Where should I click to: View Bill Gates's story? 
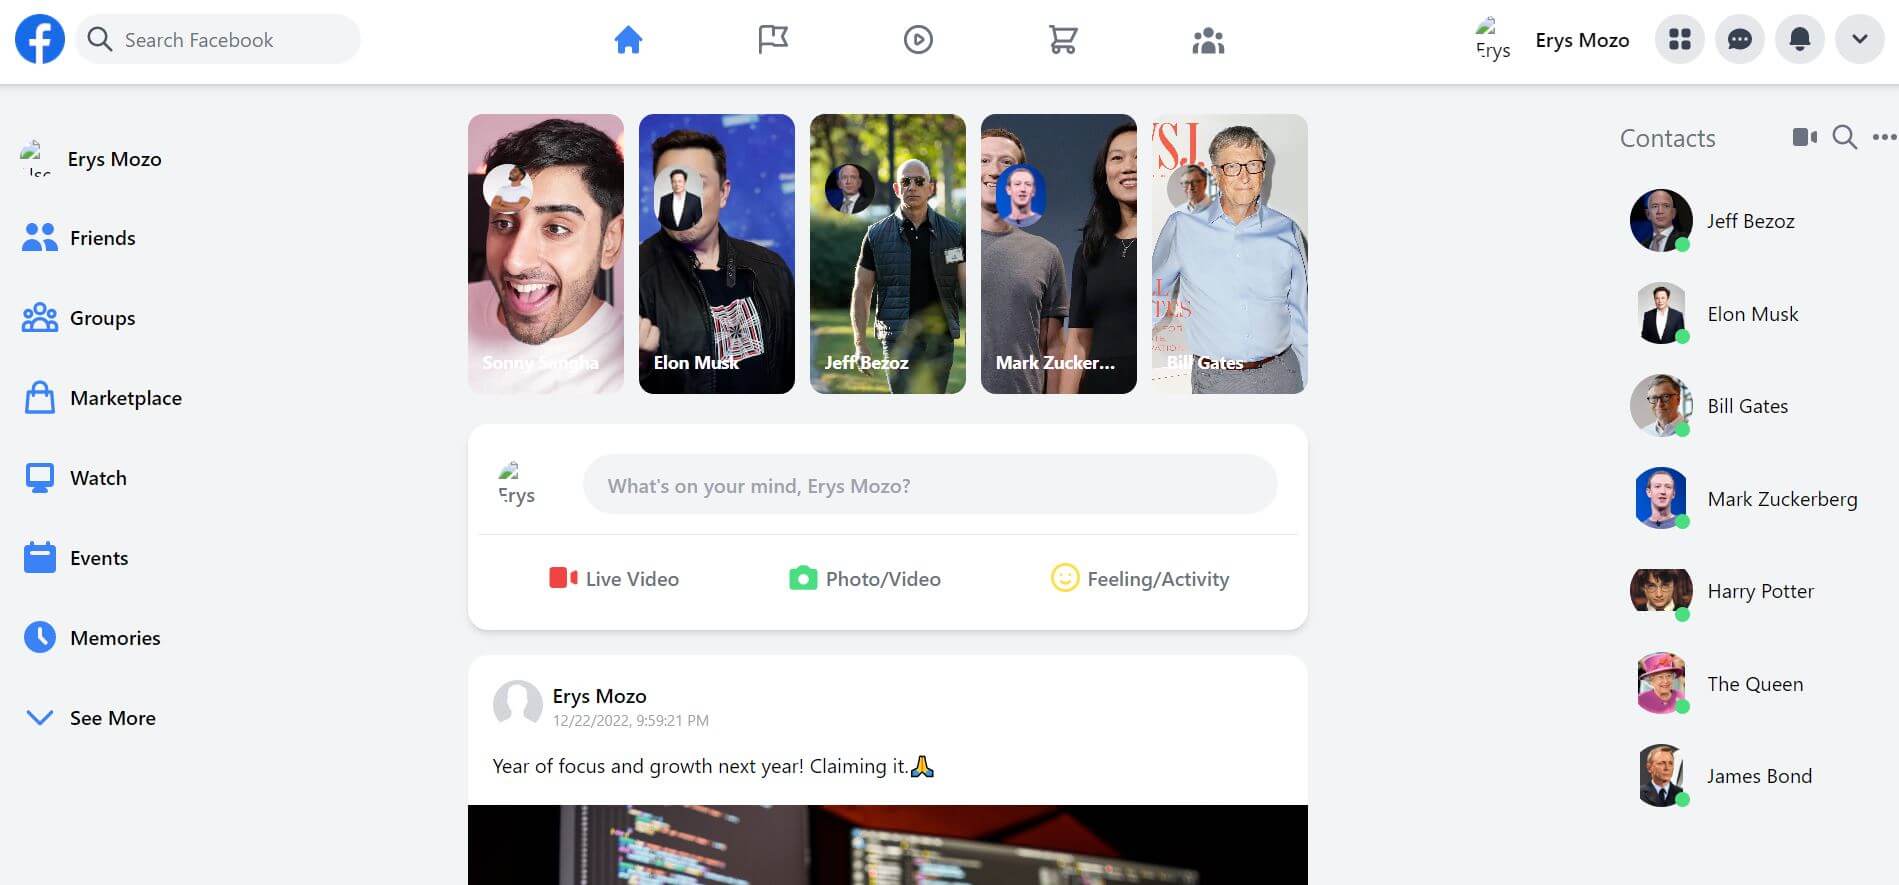click(1230, 254)
